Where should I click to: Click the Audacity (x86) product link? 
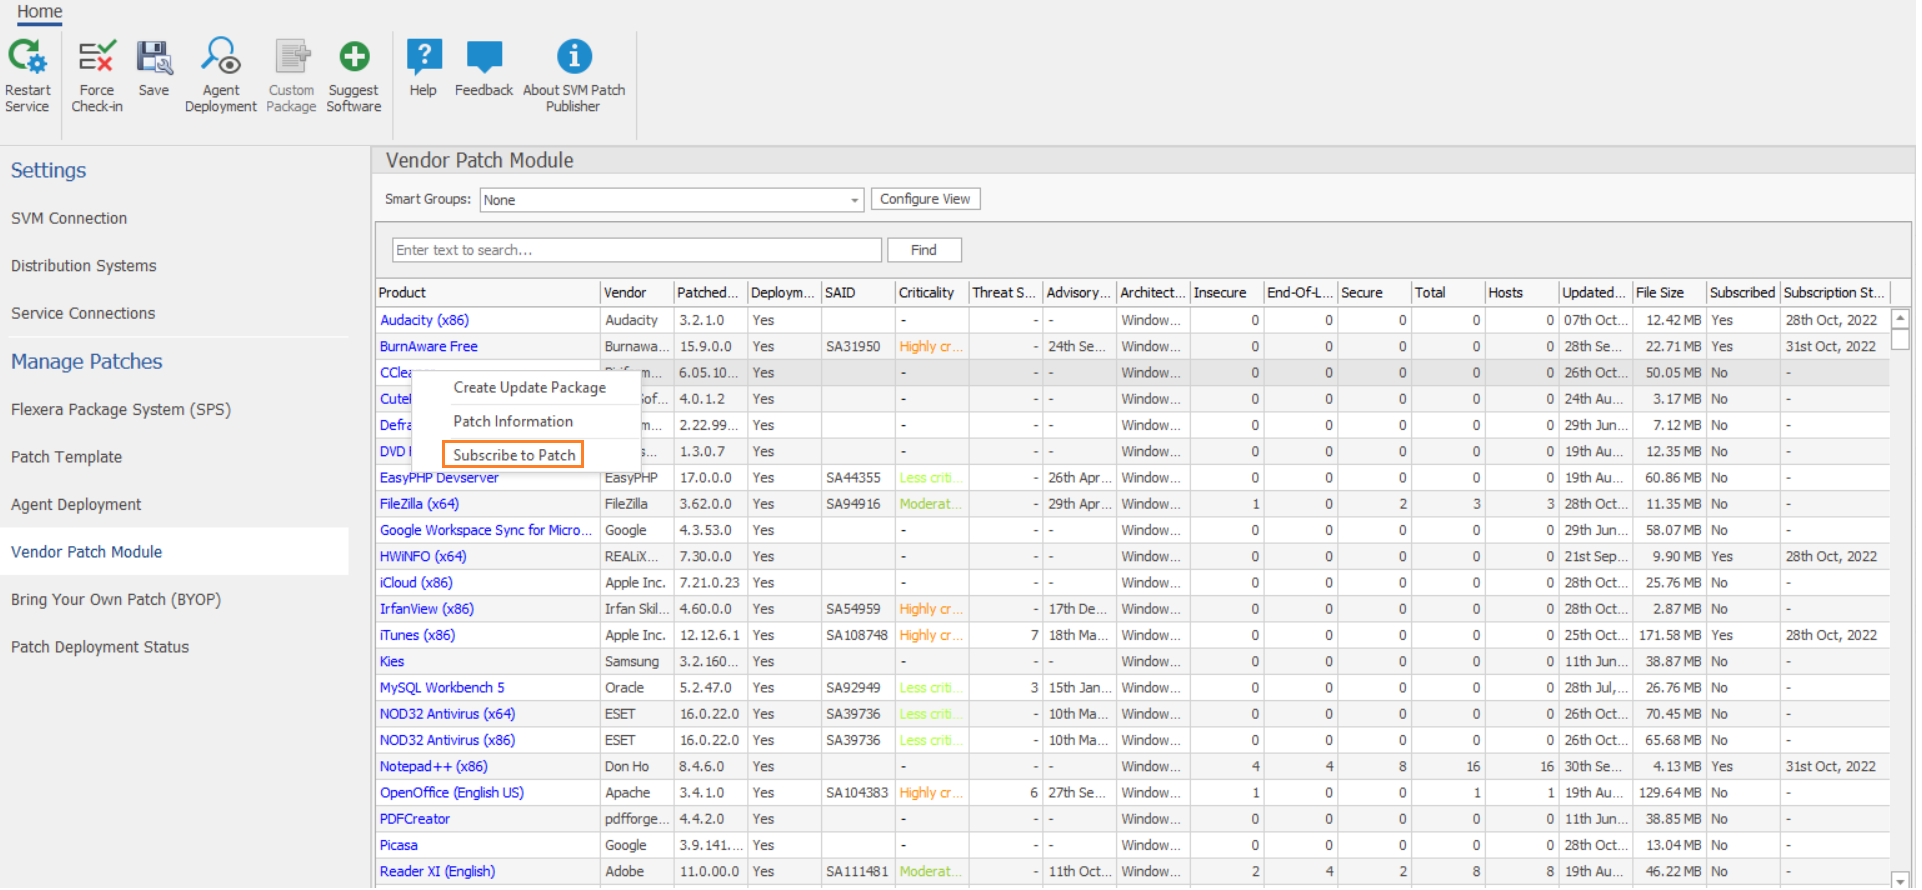(x=424, y=321)
